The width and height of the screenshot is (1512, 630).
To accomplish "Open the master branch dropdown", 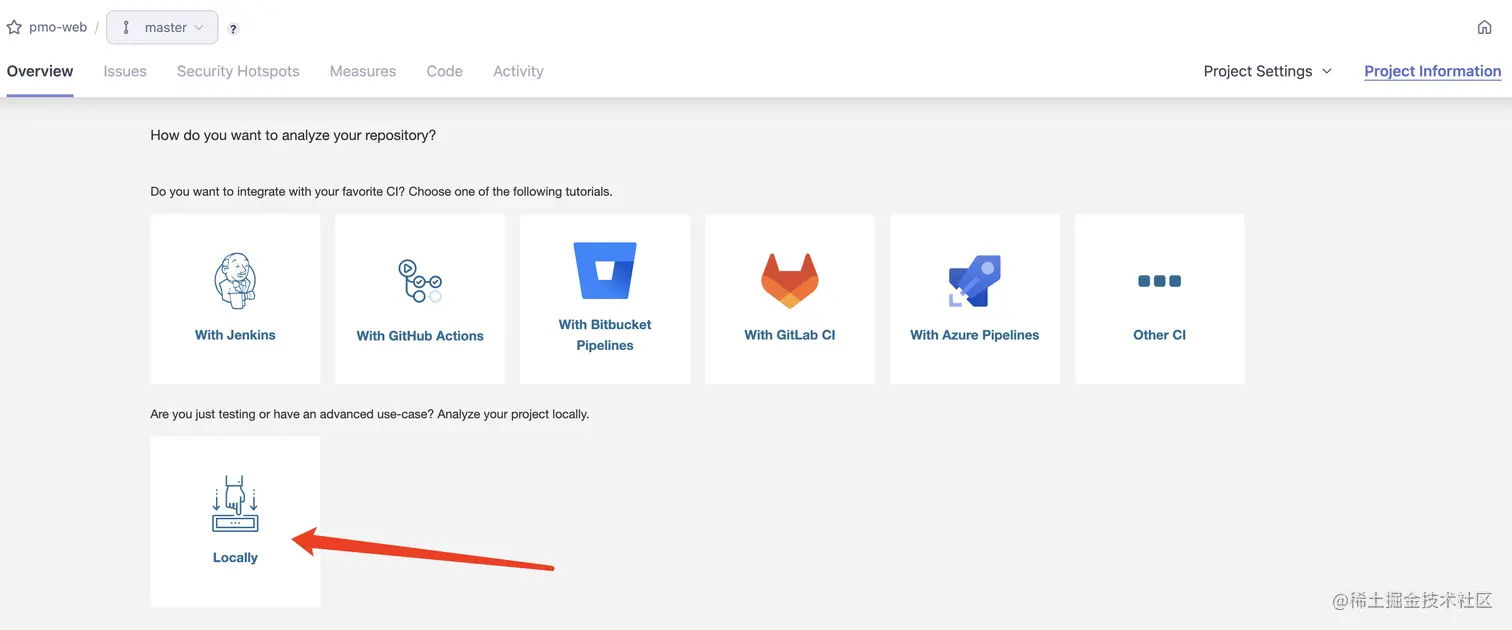I will pyautogui.click(x=162, y=28).
